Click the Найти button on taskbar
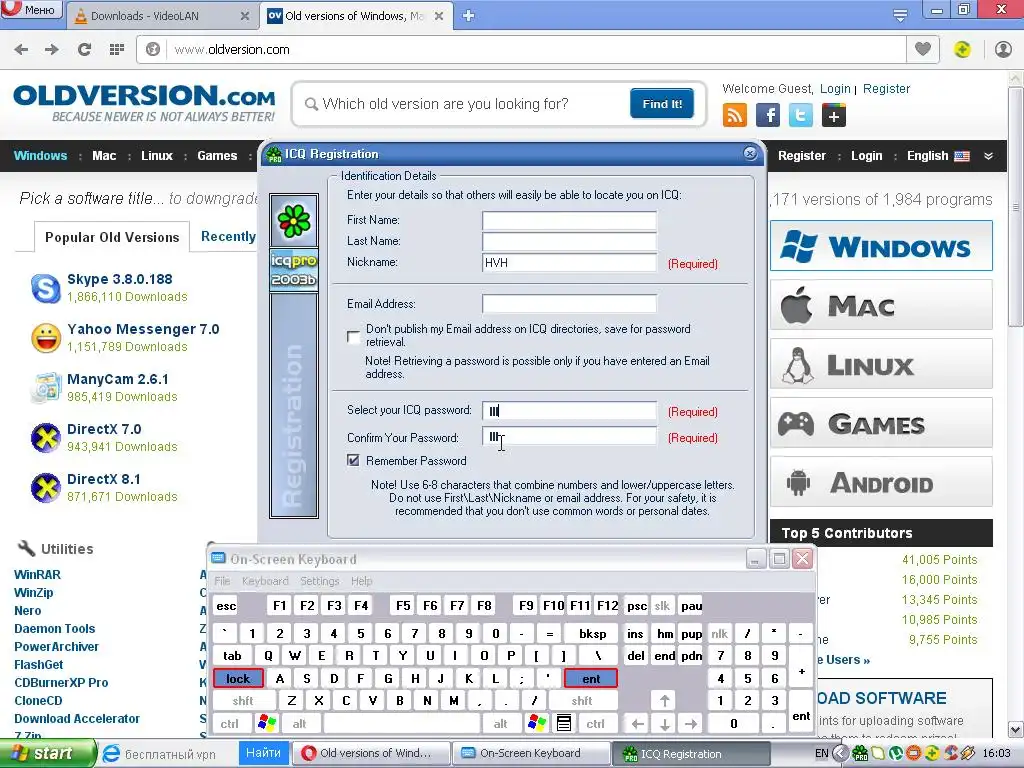 (263, 753)
